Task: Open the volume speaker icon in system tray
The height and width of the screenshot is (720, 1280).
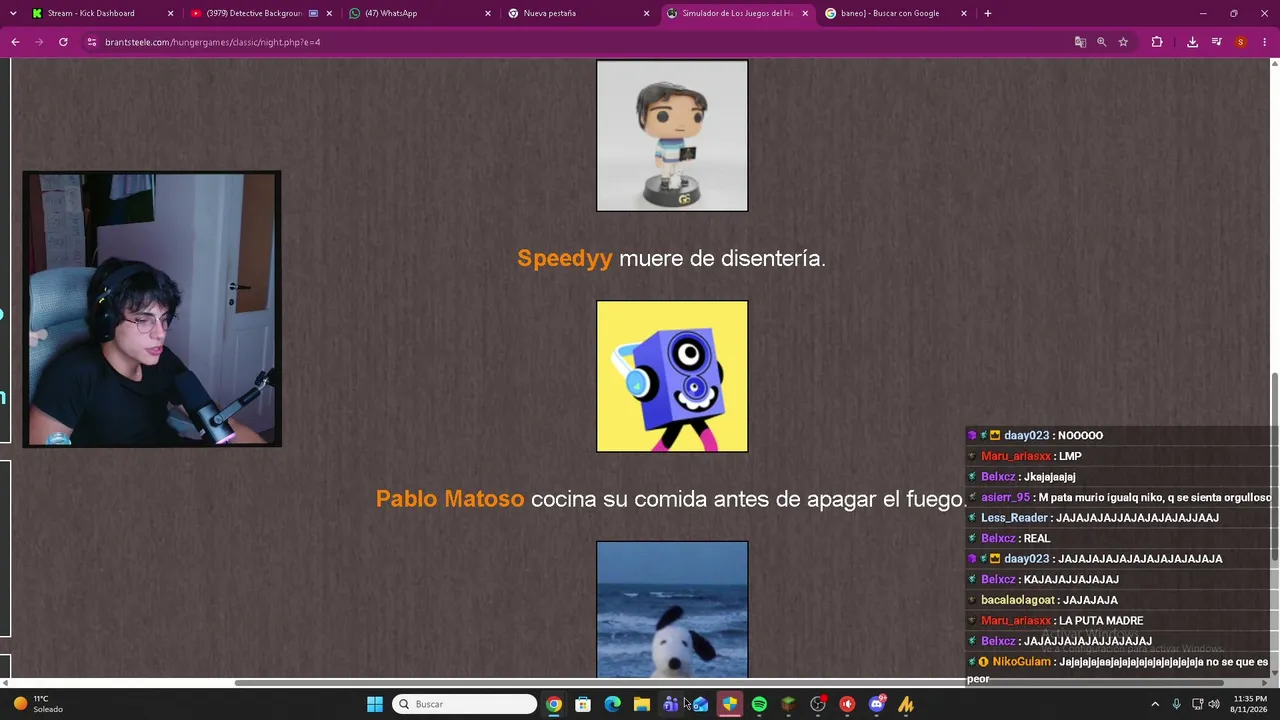Action: [1213, 704]
